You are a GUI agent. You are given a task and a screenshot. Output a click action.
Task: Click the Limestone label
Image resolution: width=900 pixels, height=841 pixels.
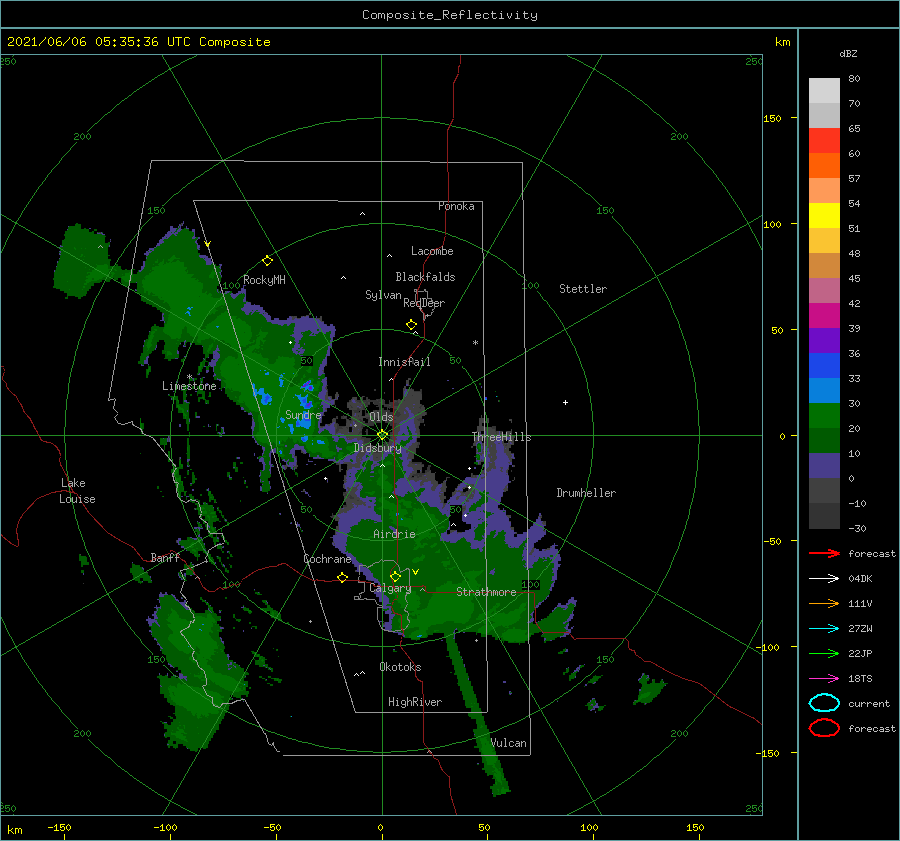(x=189, y=386)
